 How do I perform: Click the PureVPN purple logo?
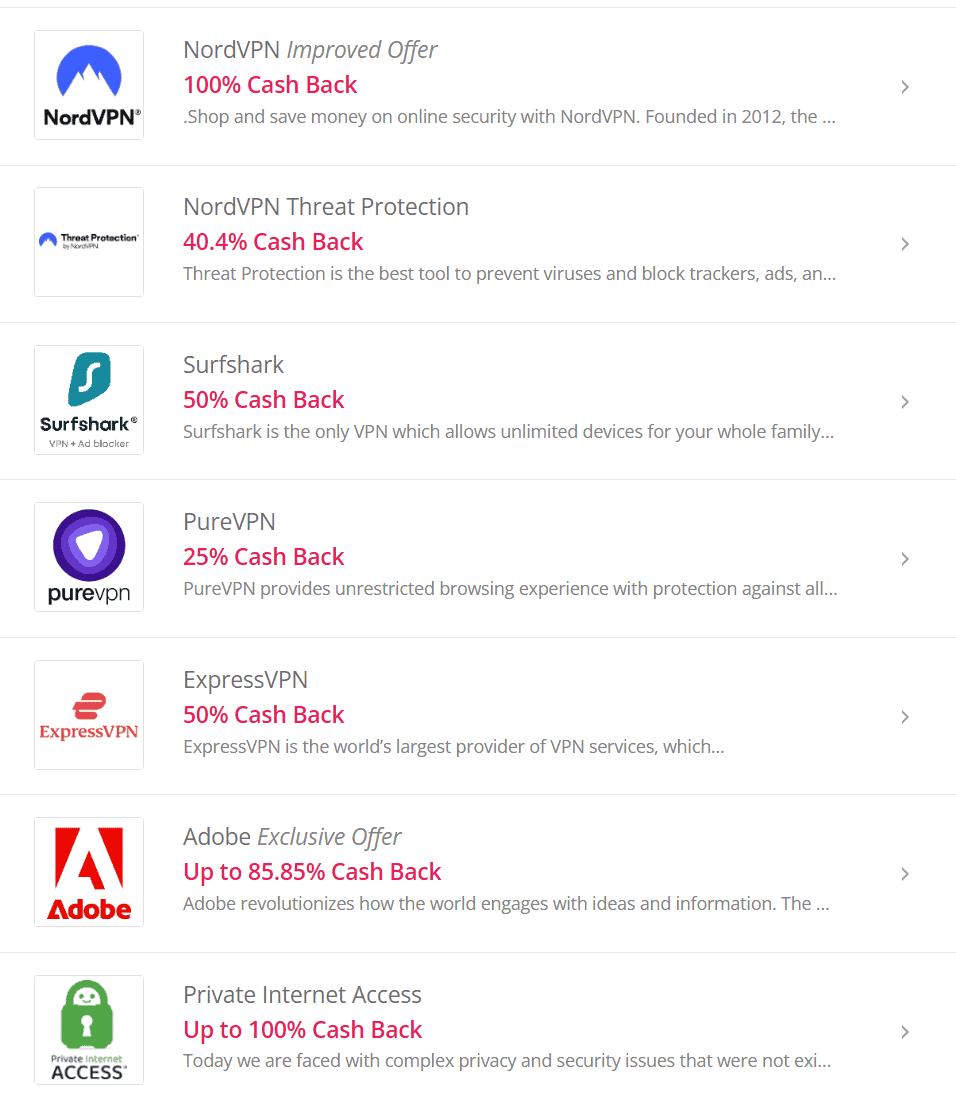[x=89, y=557]
